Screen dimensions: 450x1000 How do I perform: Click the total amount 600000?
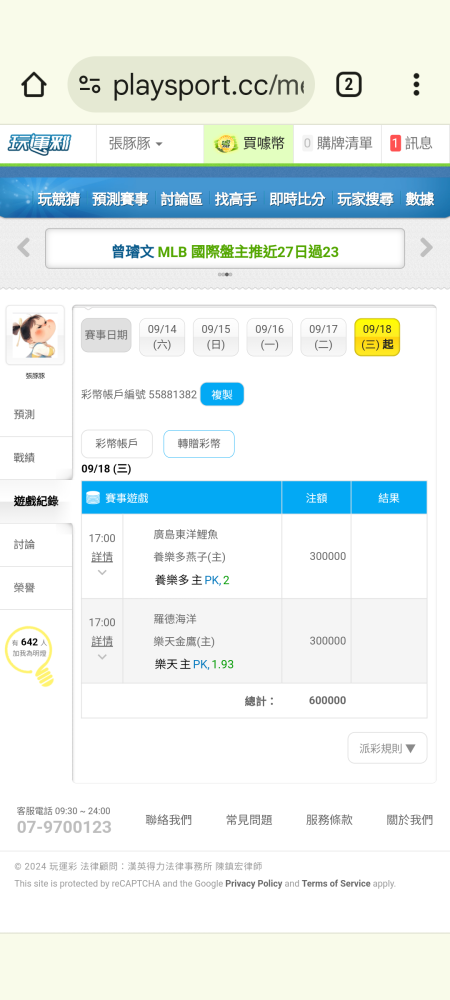(328, 701)
